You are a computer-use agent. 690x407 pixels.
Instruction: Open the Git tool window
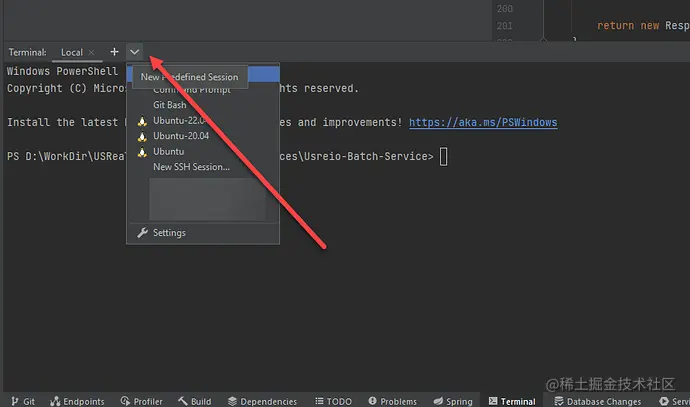pyautogui.click(x=23, y=401)
